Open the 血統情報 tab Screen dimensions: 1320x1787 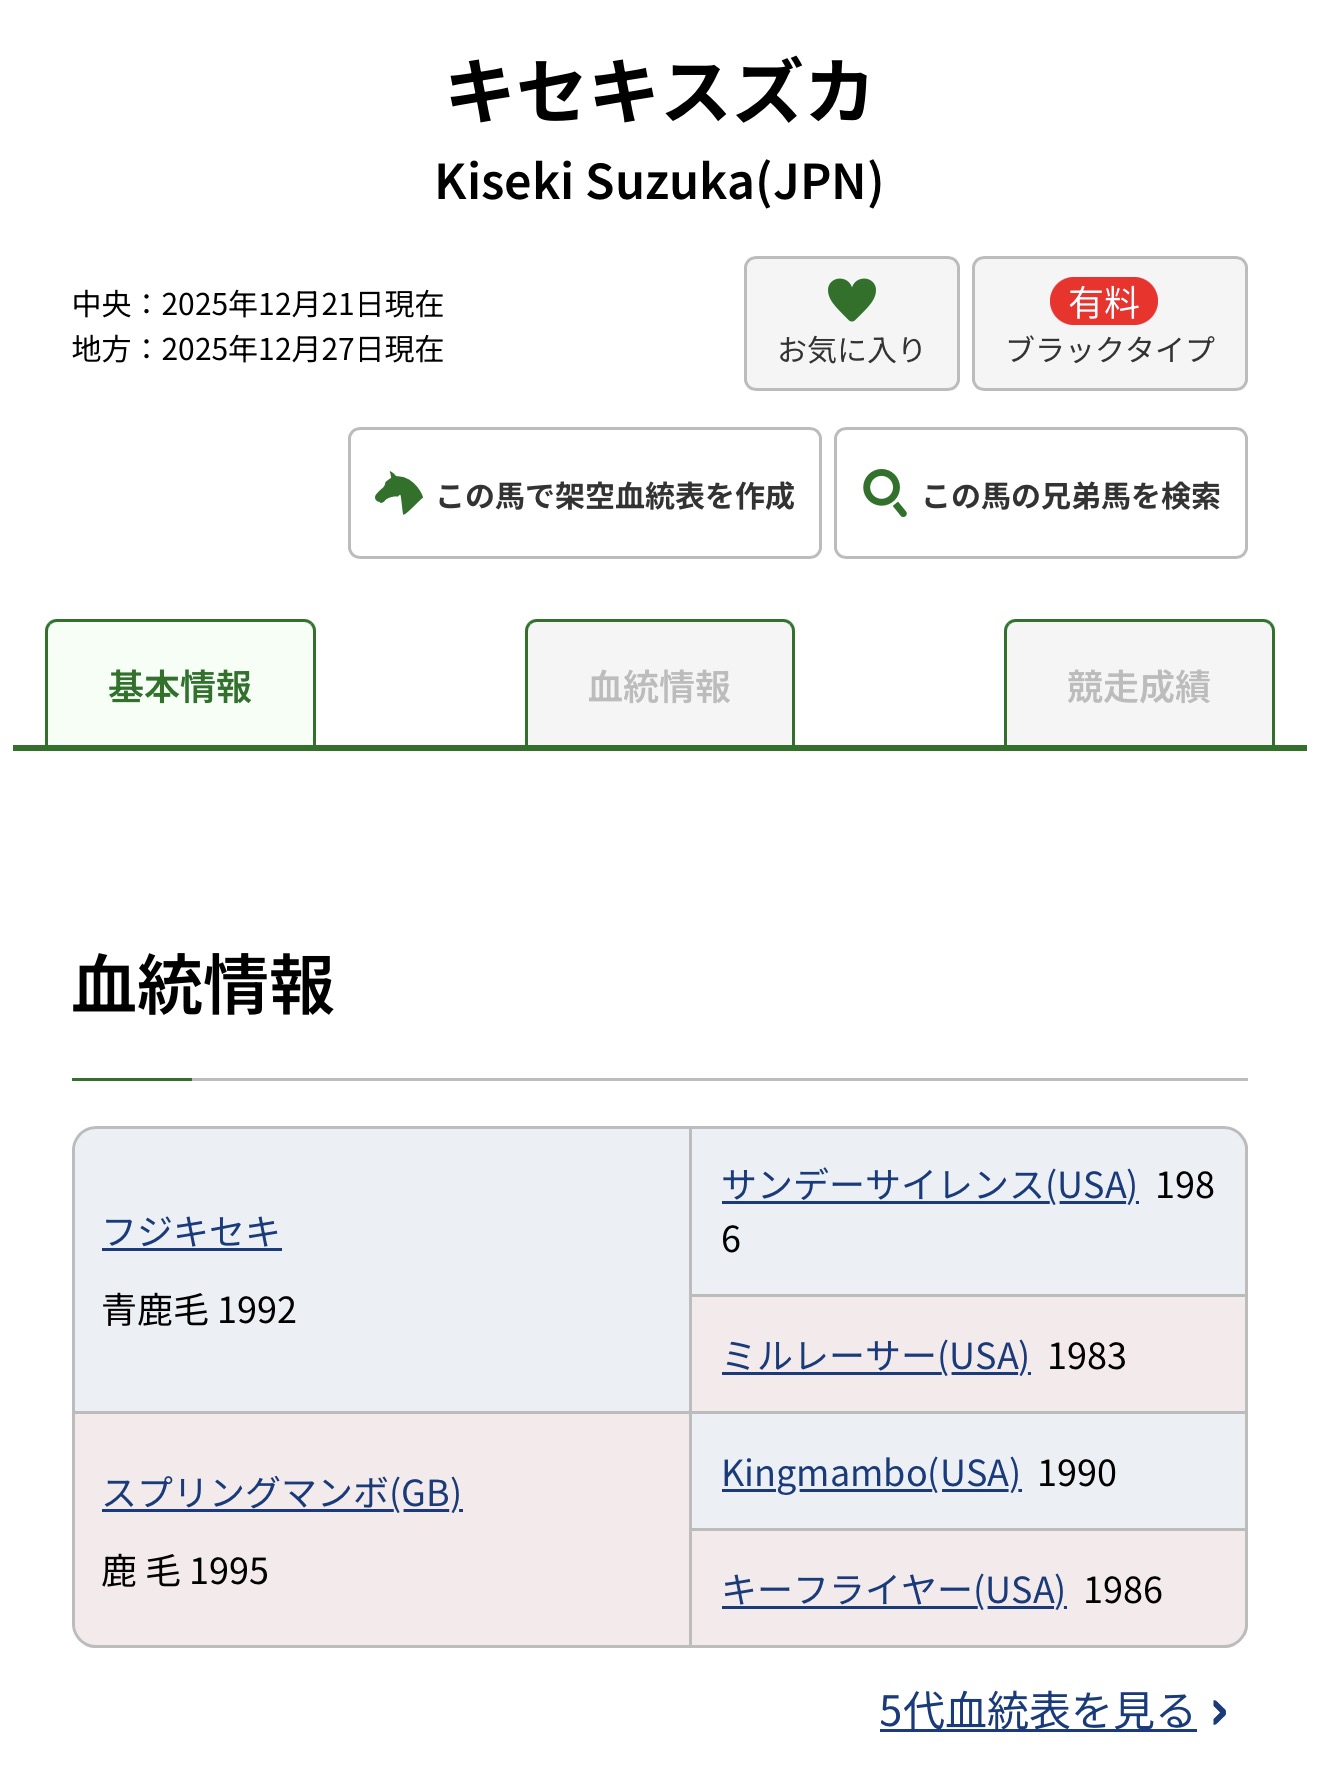pos(660,686)
